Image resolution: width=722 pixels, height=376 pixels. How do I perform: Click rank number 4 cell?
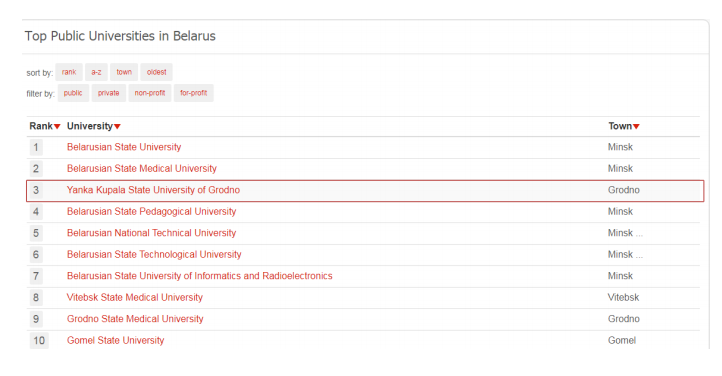click(36, 212)
